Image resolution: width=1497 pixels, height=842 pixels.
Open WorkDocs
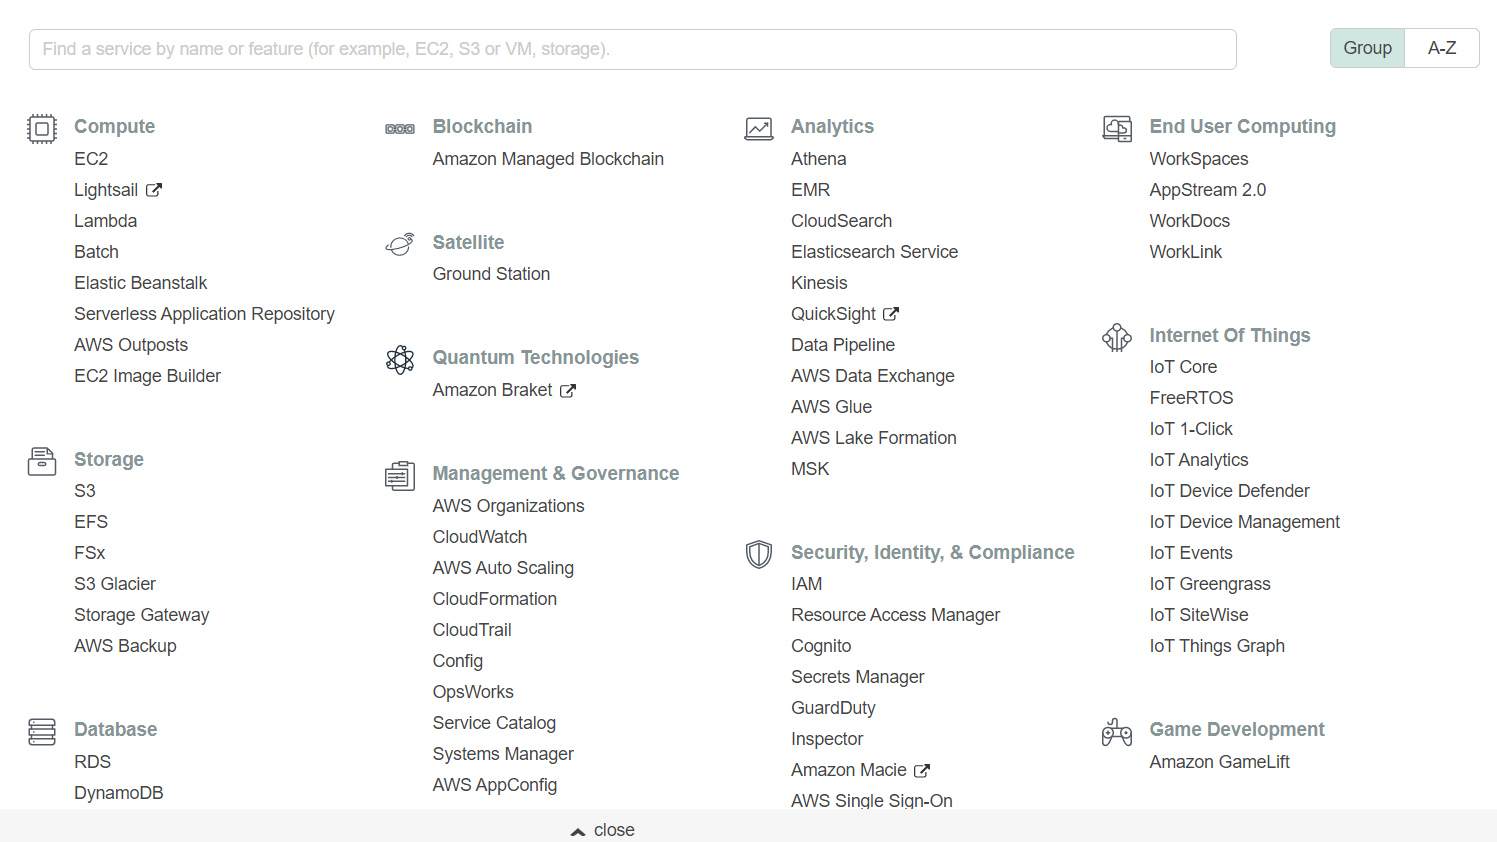1190,221
